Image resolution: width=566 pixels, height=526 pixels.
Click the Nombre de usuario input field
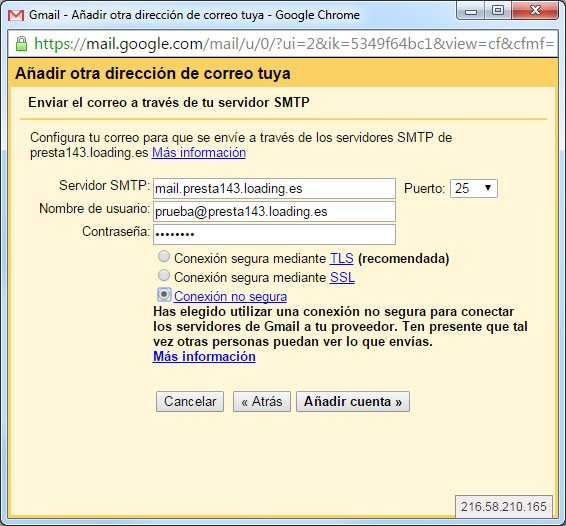click(x=274, y=212)
